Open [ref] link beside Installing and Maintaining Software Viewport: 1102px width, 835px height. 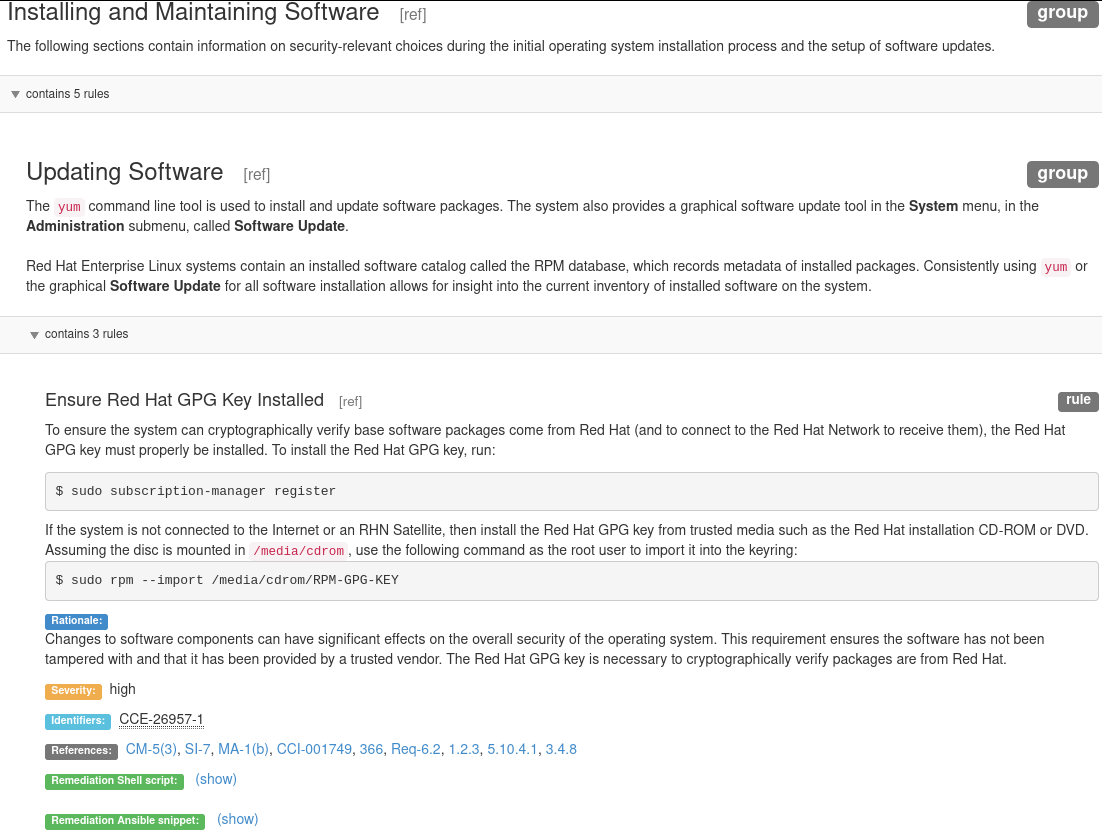[x=413, y=15]
